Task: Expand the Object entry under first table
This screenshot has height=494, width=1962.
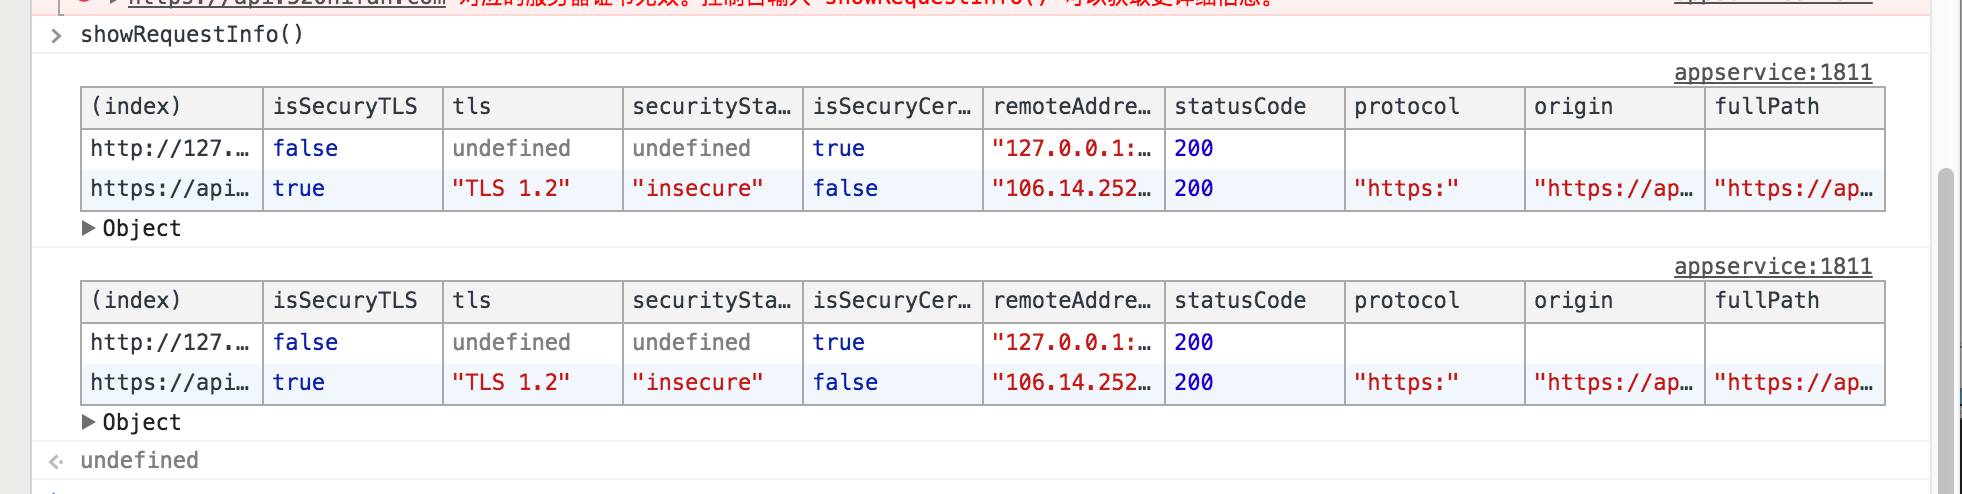Action: pos(88,228)
